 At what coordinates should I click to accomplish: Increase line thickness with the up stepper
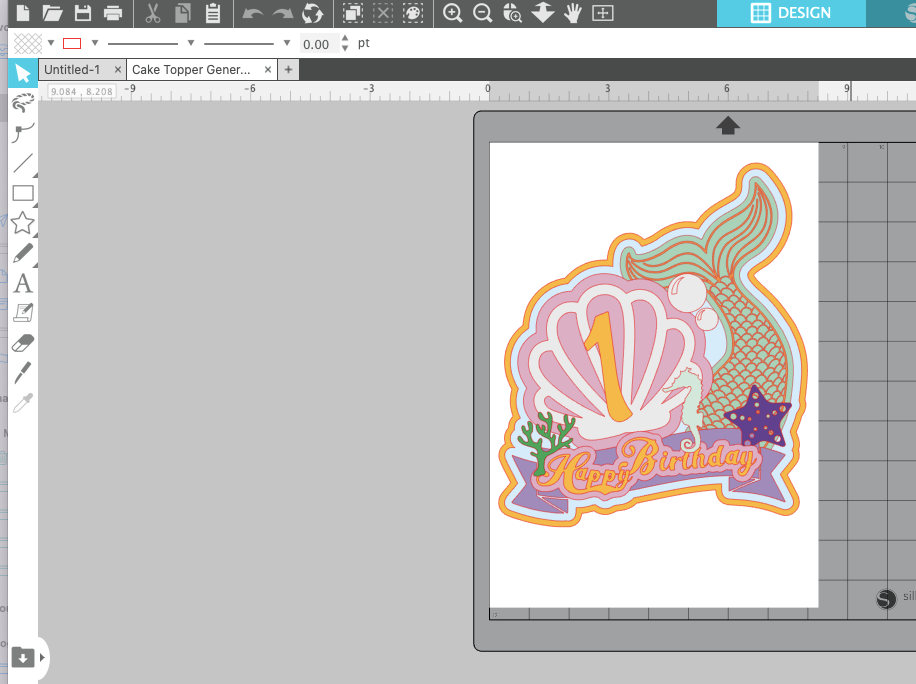coord(345,39)
